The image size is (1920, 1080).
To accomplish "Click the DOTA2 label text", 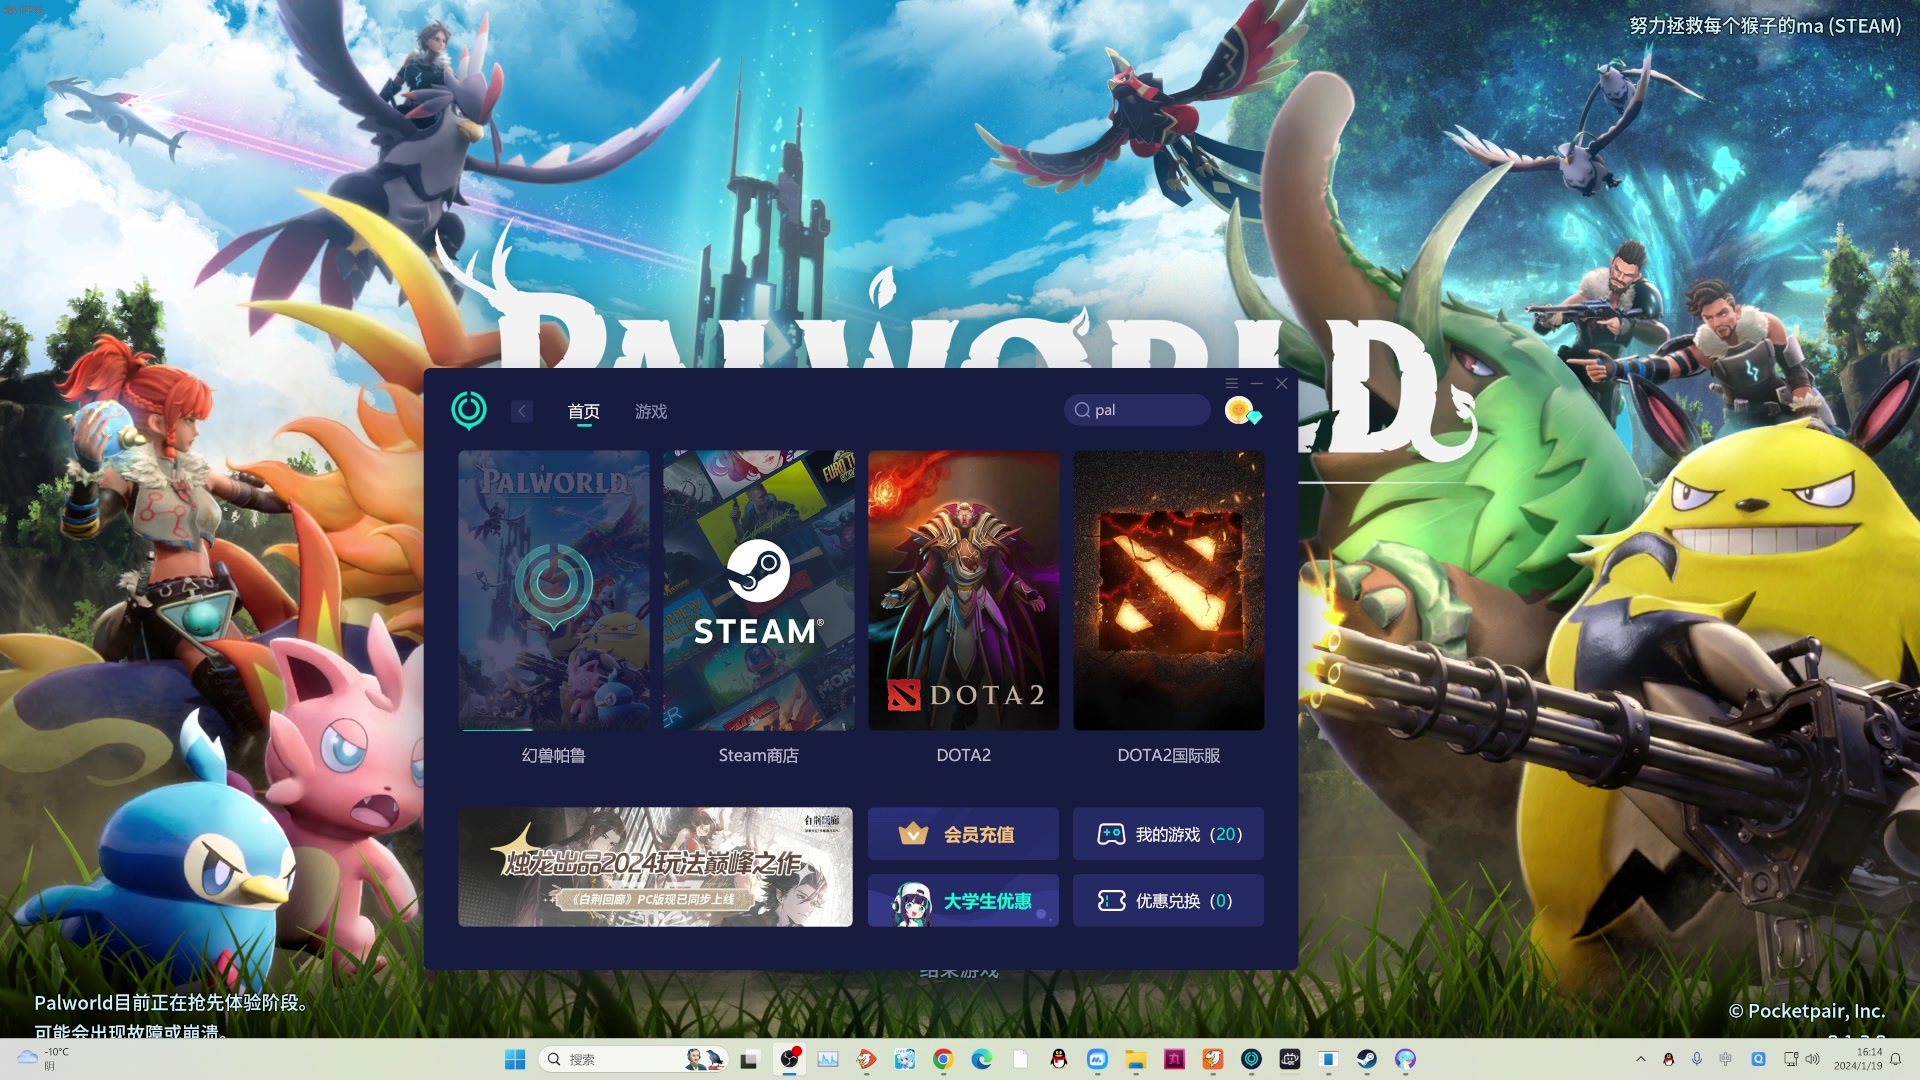I will [964, 755].
